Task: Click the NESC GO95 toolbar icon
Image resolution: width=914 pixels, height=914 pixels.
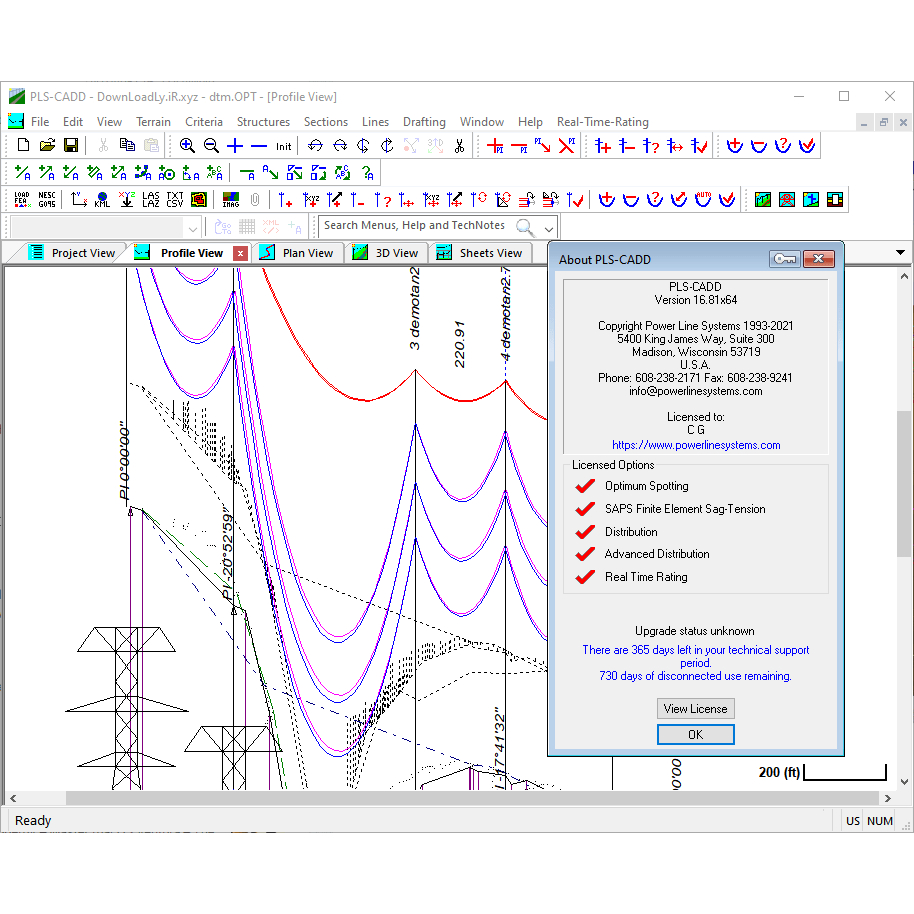Action: click(x=47, y=199)
